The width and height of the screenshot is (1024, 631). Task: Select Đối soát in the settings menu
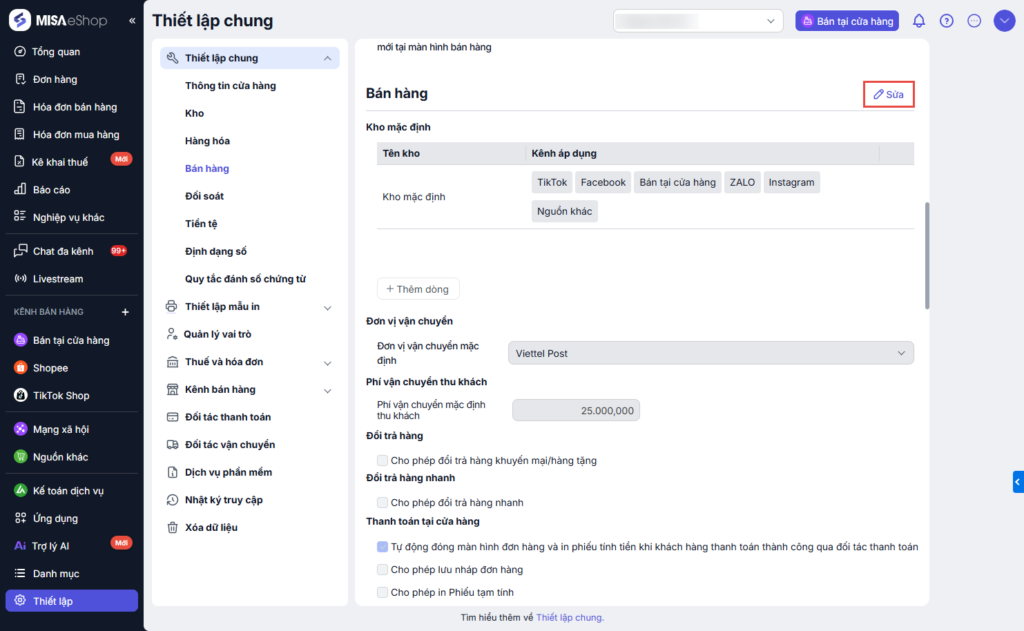click(x=204, y=196)
